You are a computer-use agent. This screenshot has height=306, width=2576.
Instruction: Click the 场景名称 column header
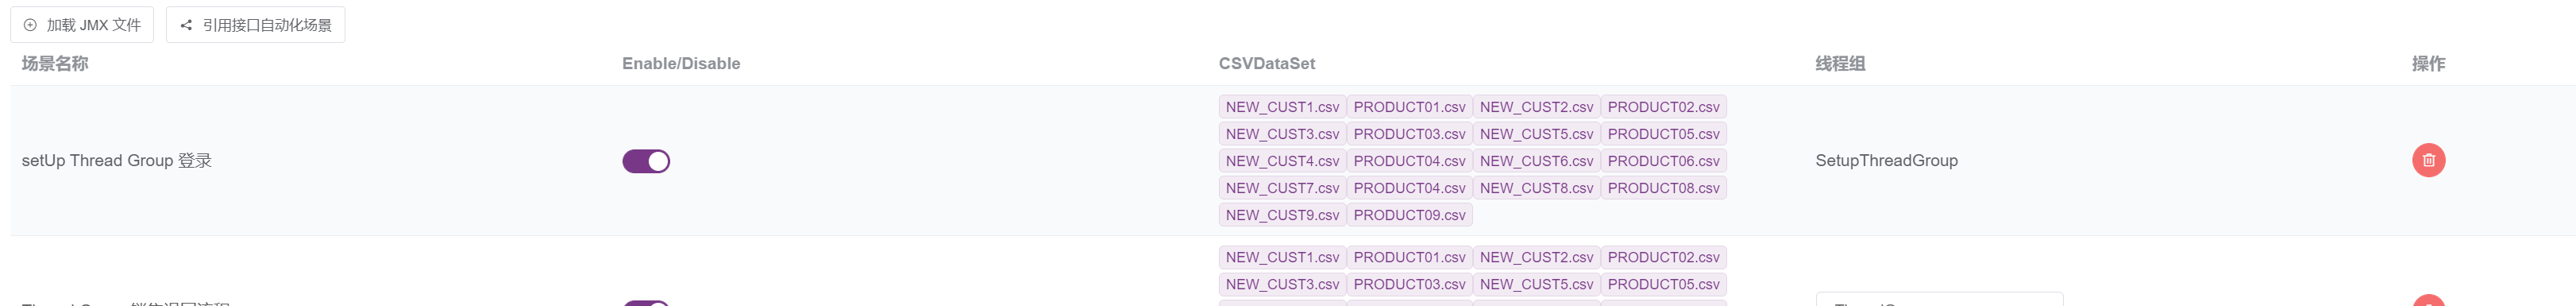point(55,64)
